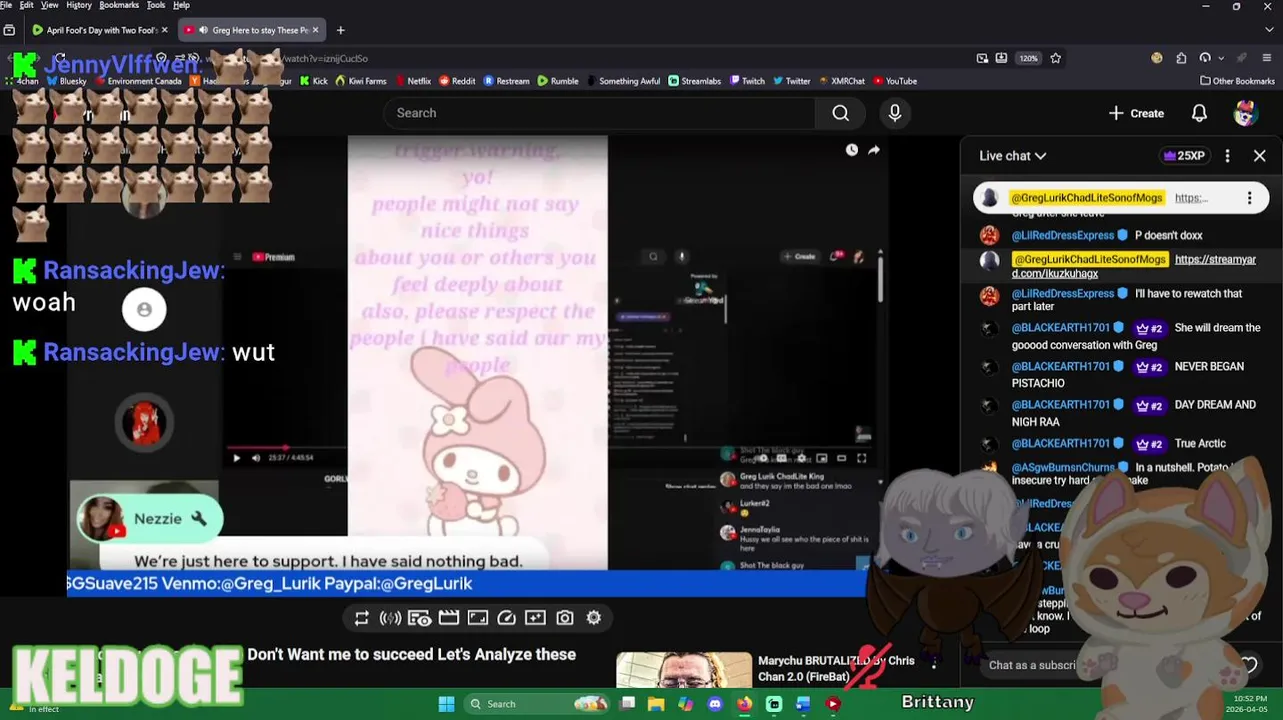
Task: Open a new browser tab with plus
Action: 340,30
